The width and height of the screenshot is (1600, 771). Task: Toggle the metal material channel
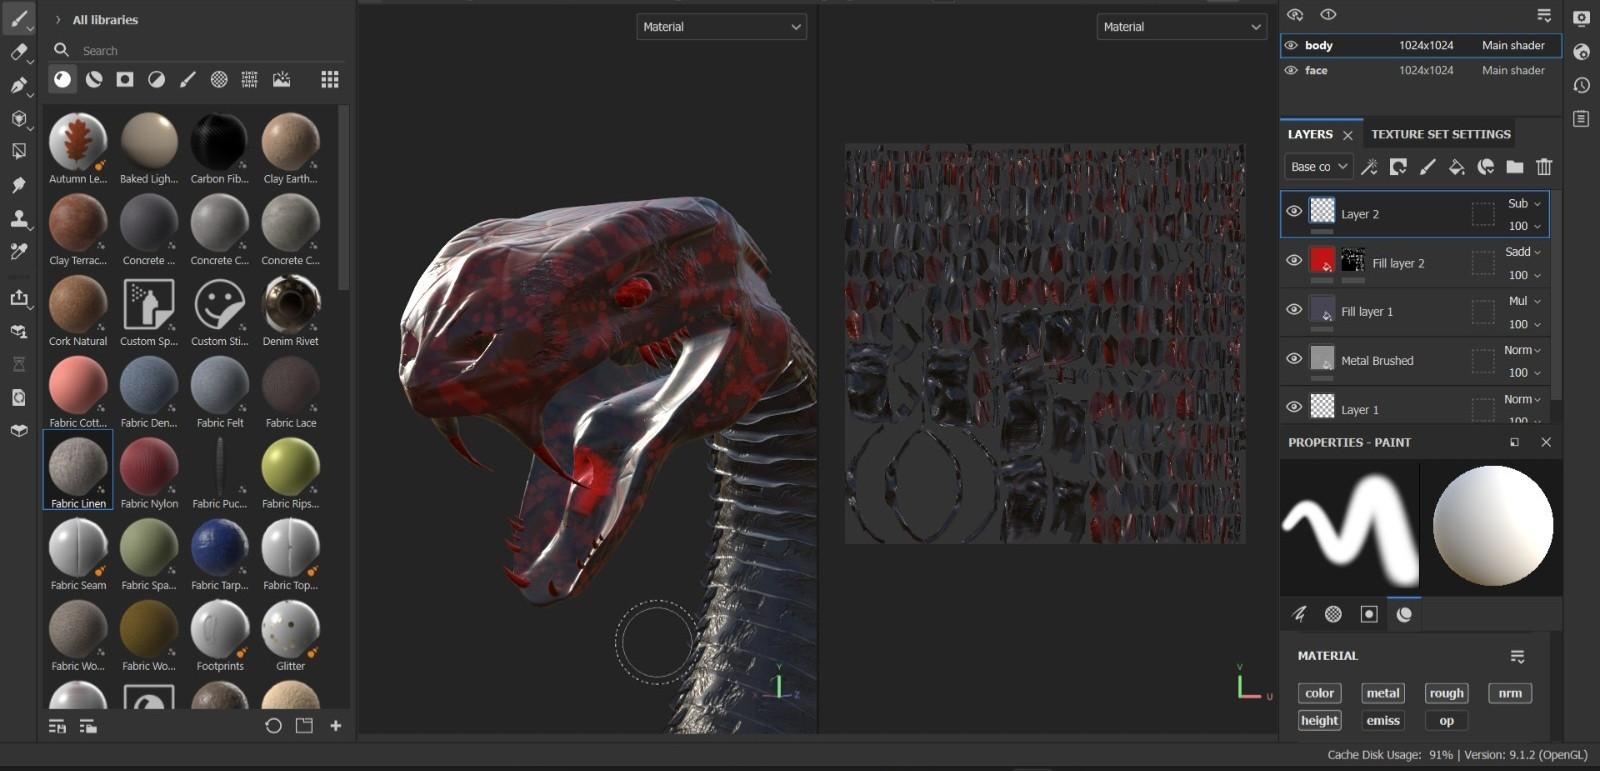coord(1383,693)
